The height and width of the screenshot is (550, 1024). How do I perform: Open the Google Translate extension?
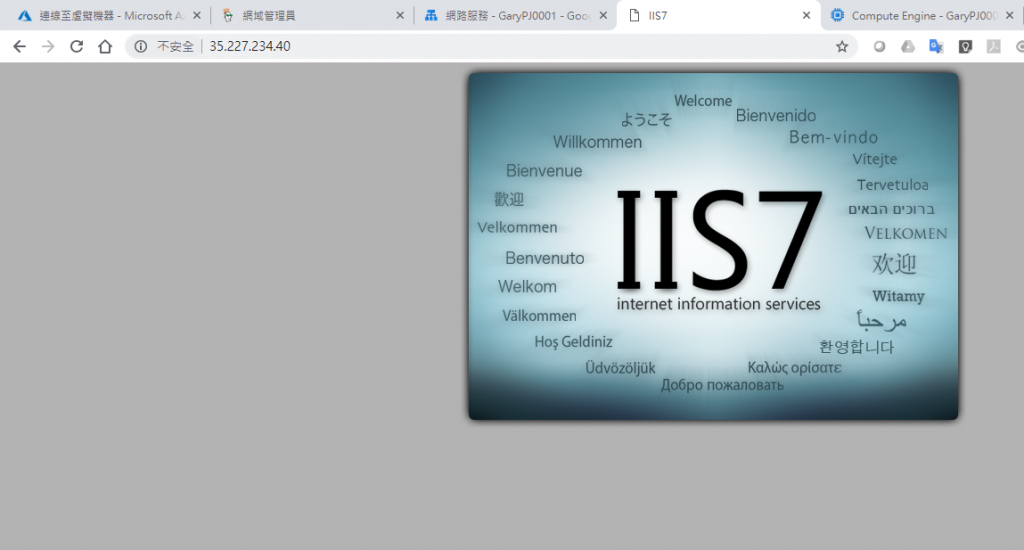(x=936, y=46)
